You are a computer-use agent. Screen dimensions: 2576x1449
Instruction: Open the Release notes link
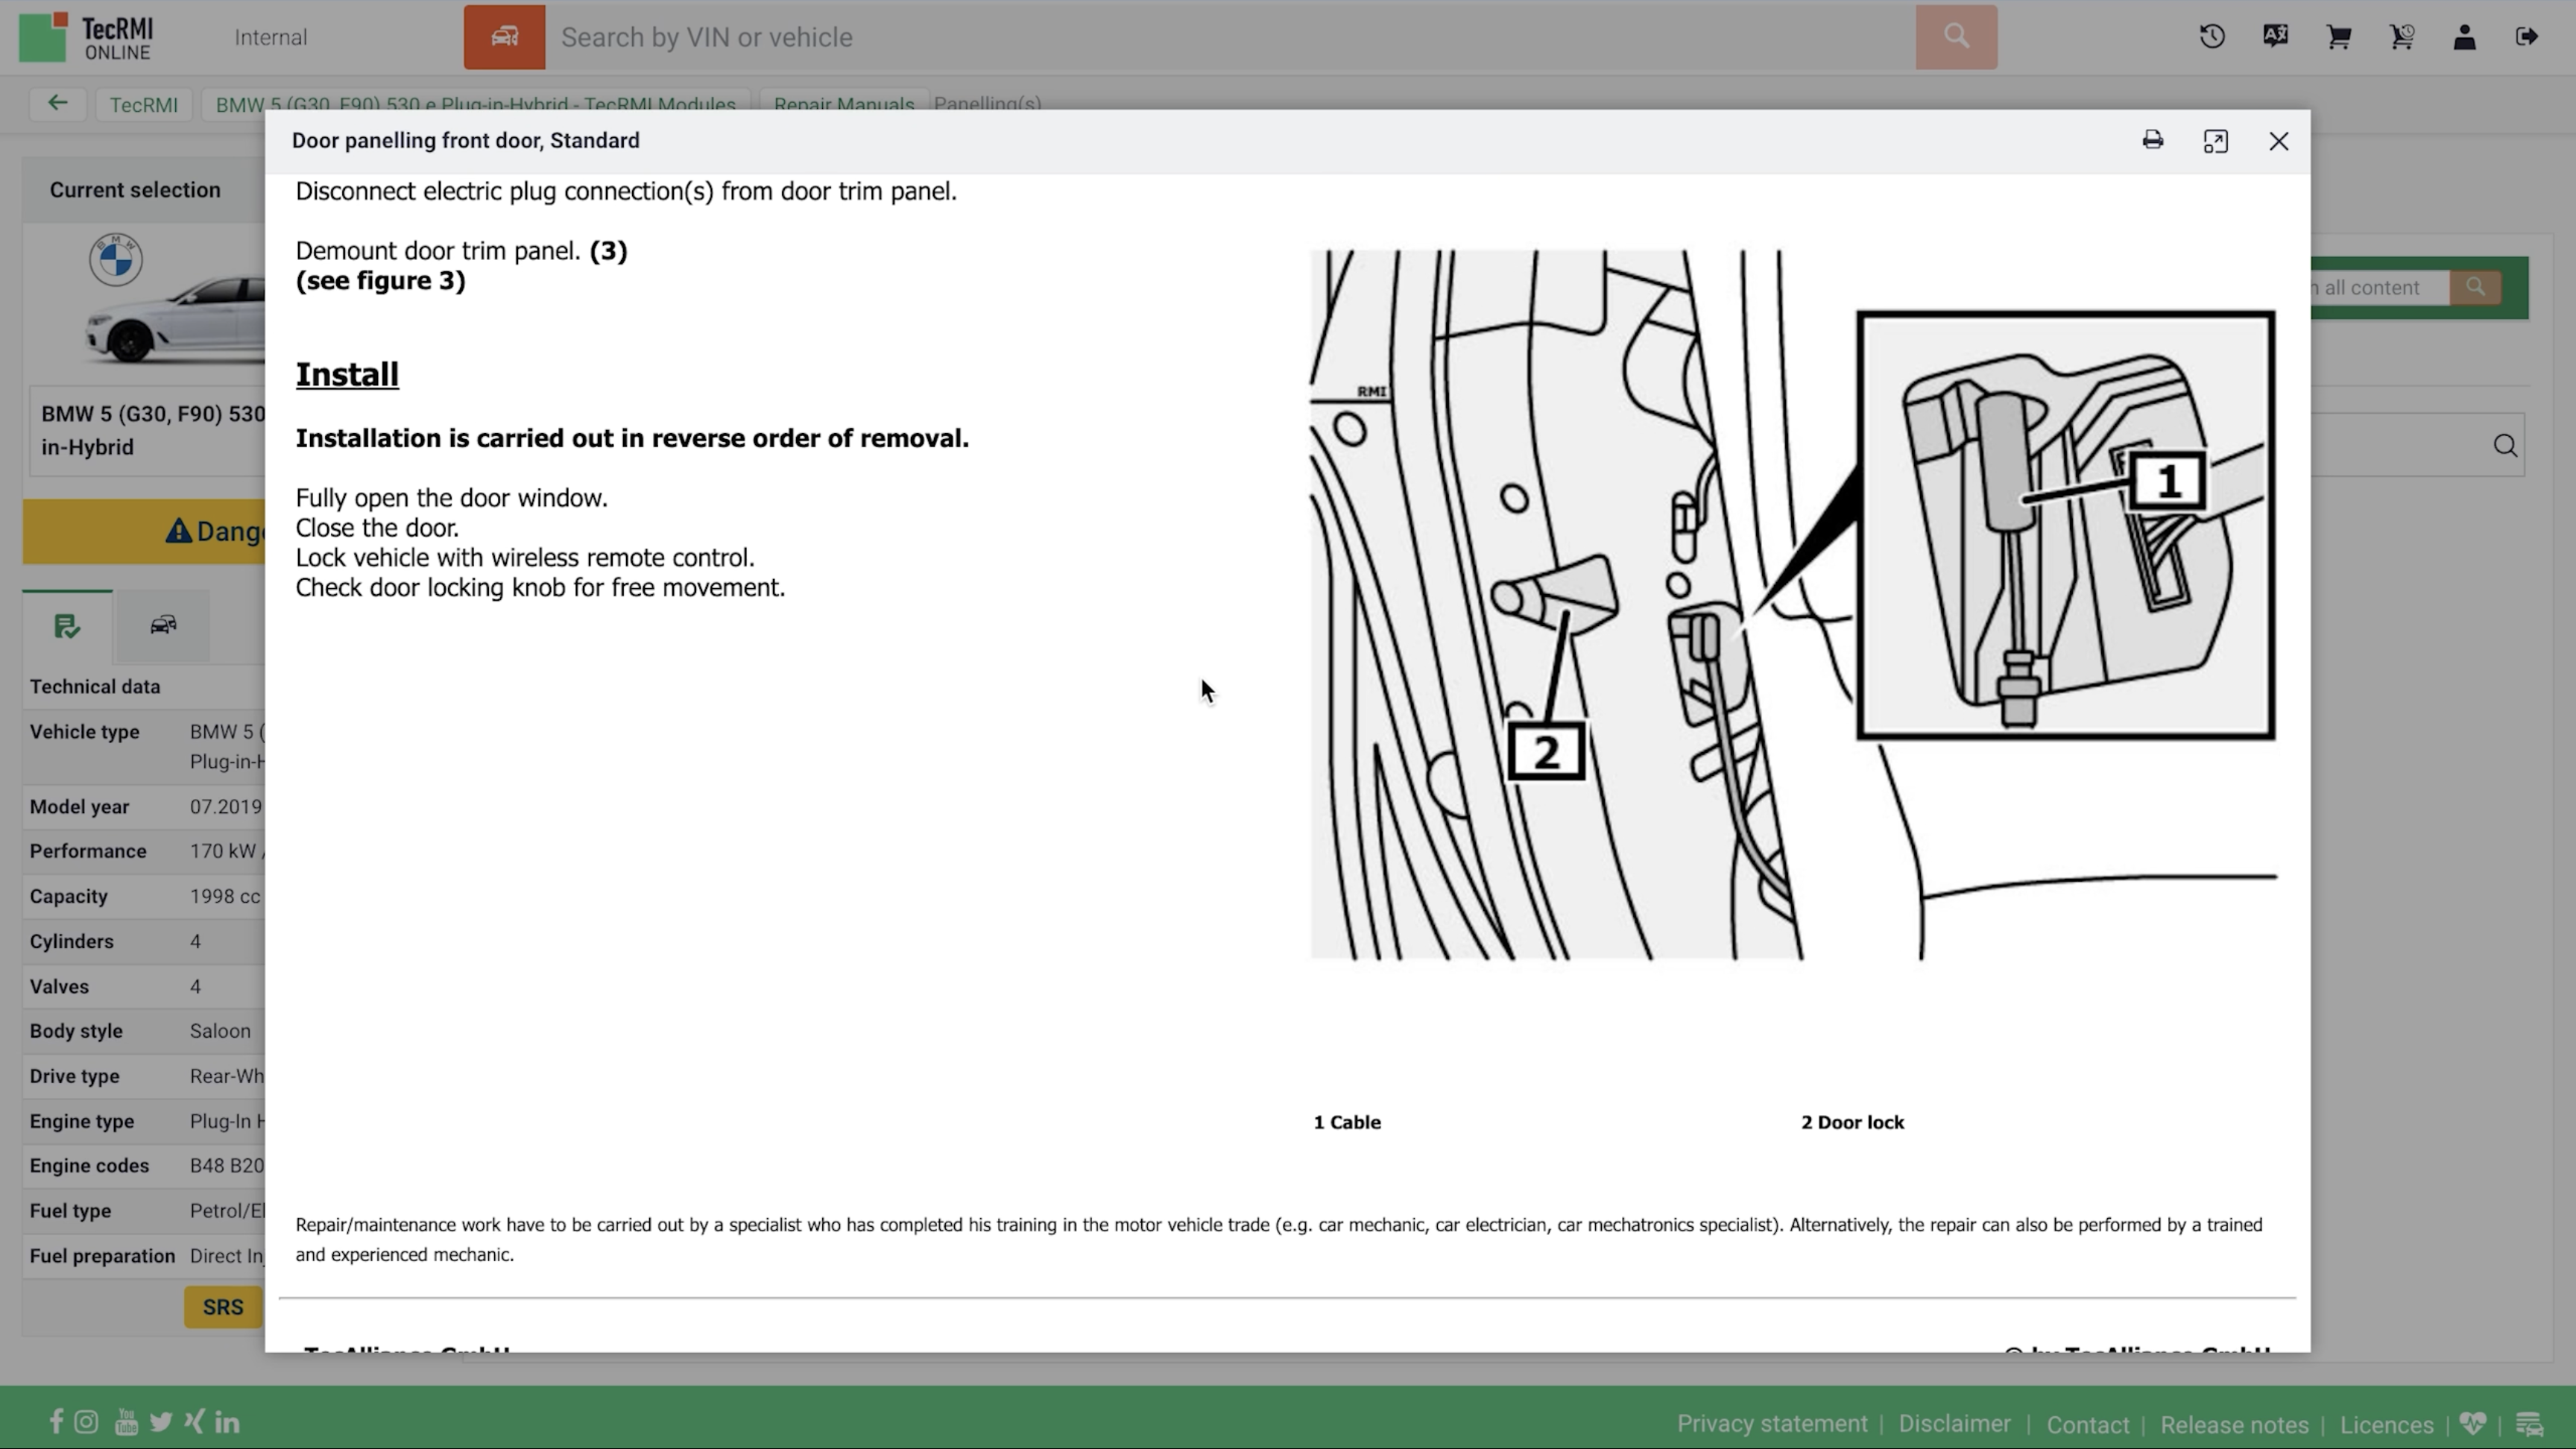click(2234, 1424)
